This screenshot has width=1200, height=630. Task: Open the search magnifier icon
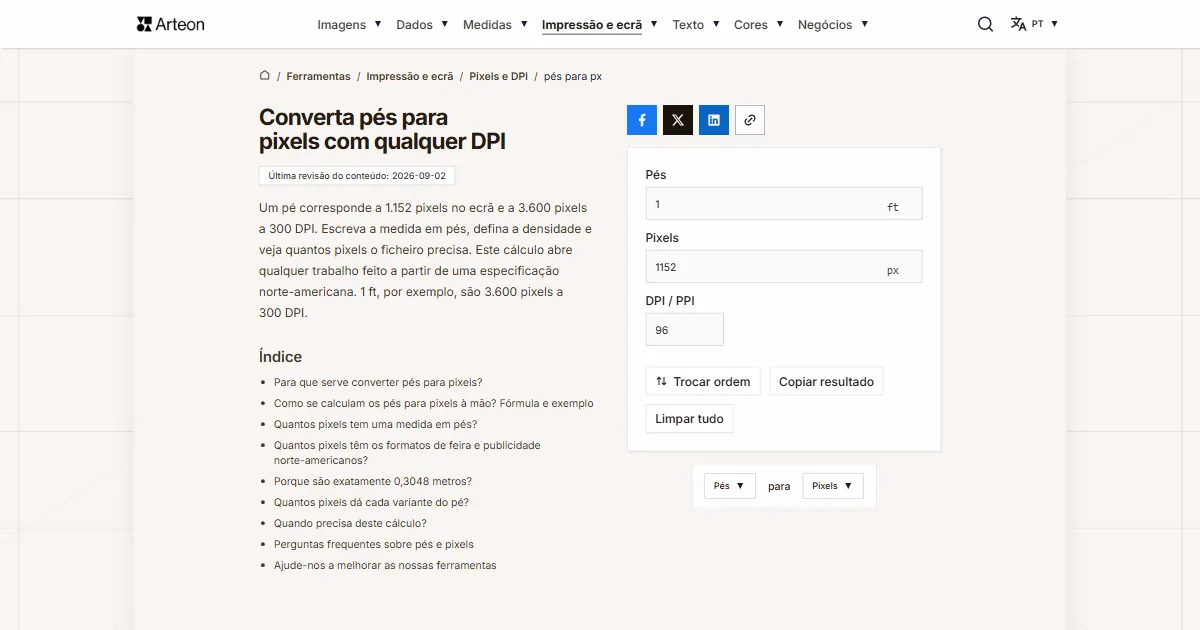[x=985, y=24]
